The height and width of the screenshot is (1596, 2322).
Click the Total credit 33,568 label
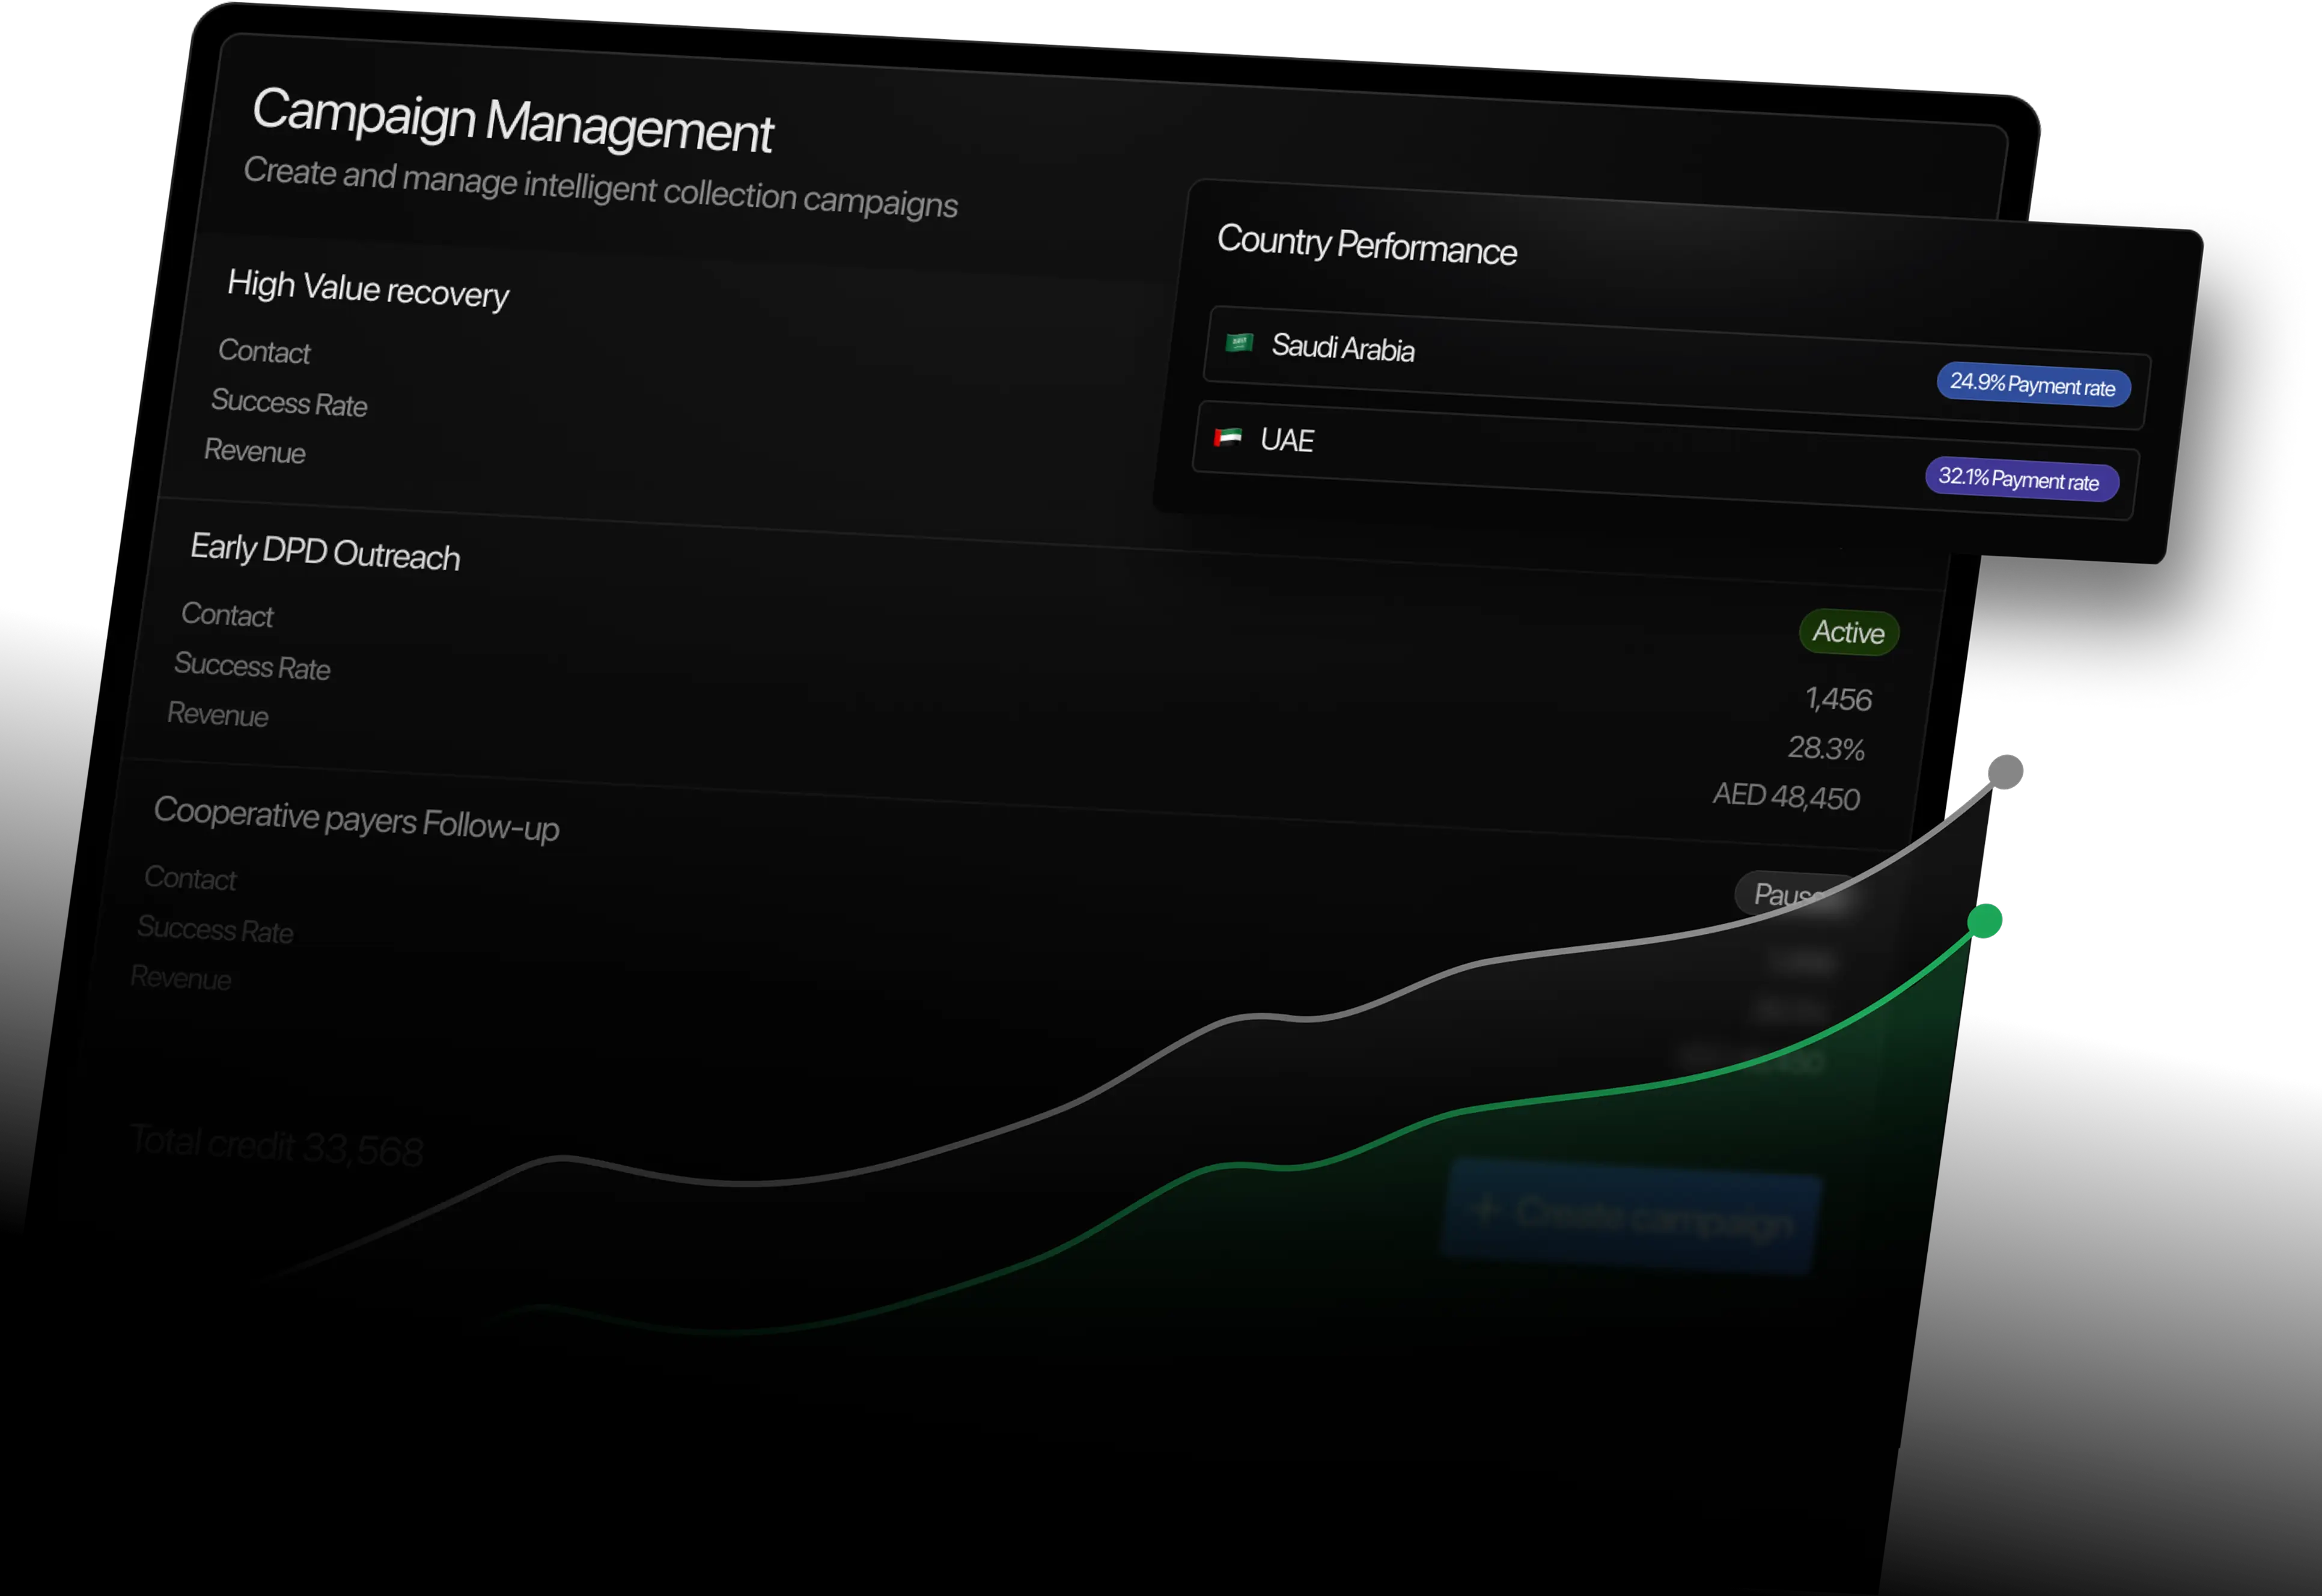point(276,1146)
